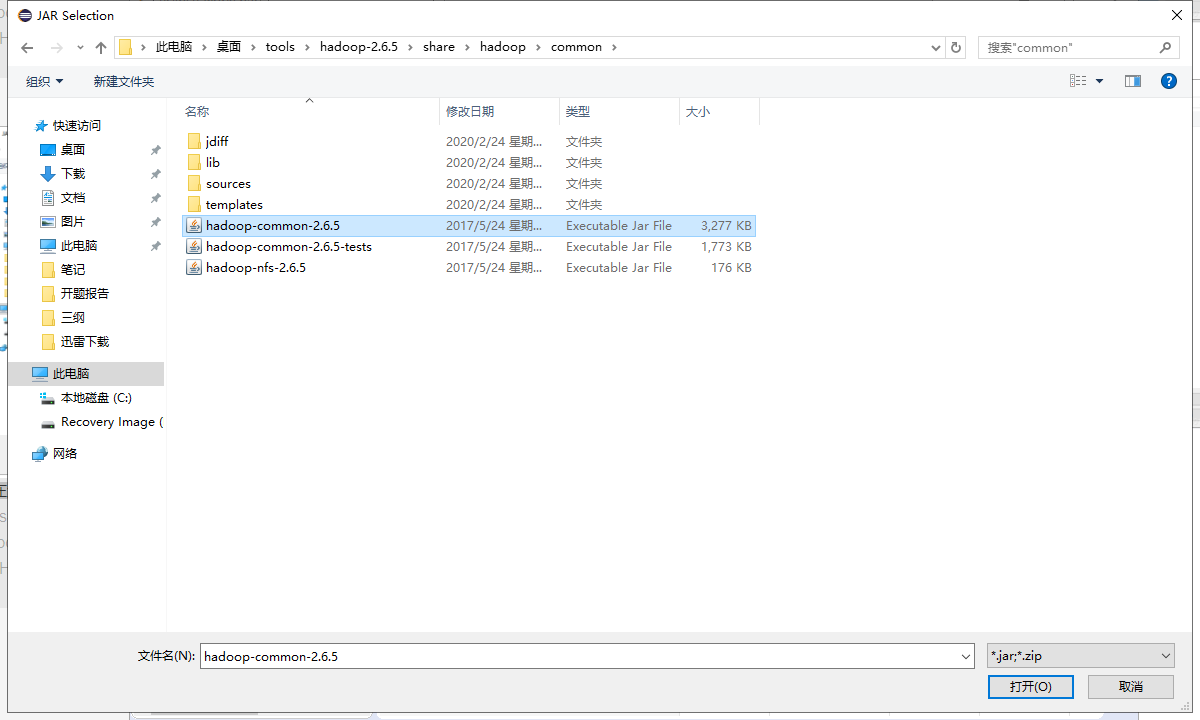Select 网络 in the navigation pane

click(65, 453)
